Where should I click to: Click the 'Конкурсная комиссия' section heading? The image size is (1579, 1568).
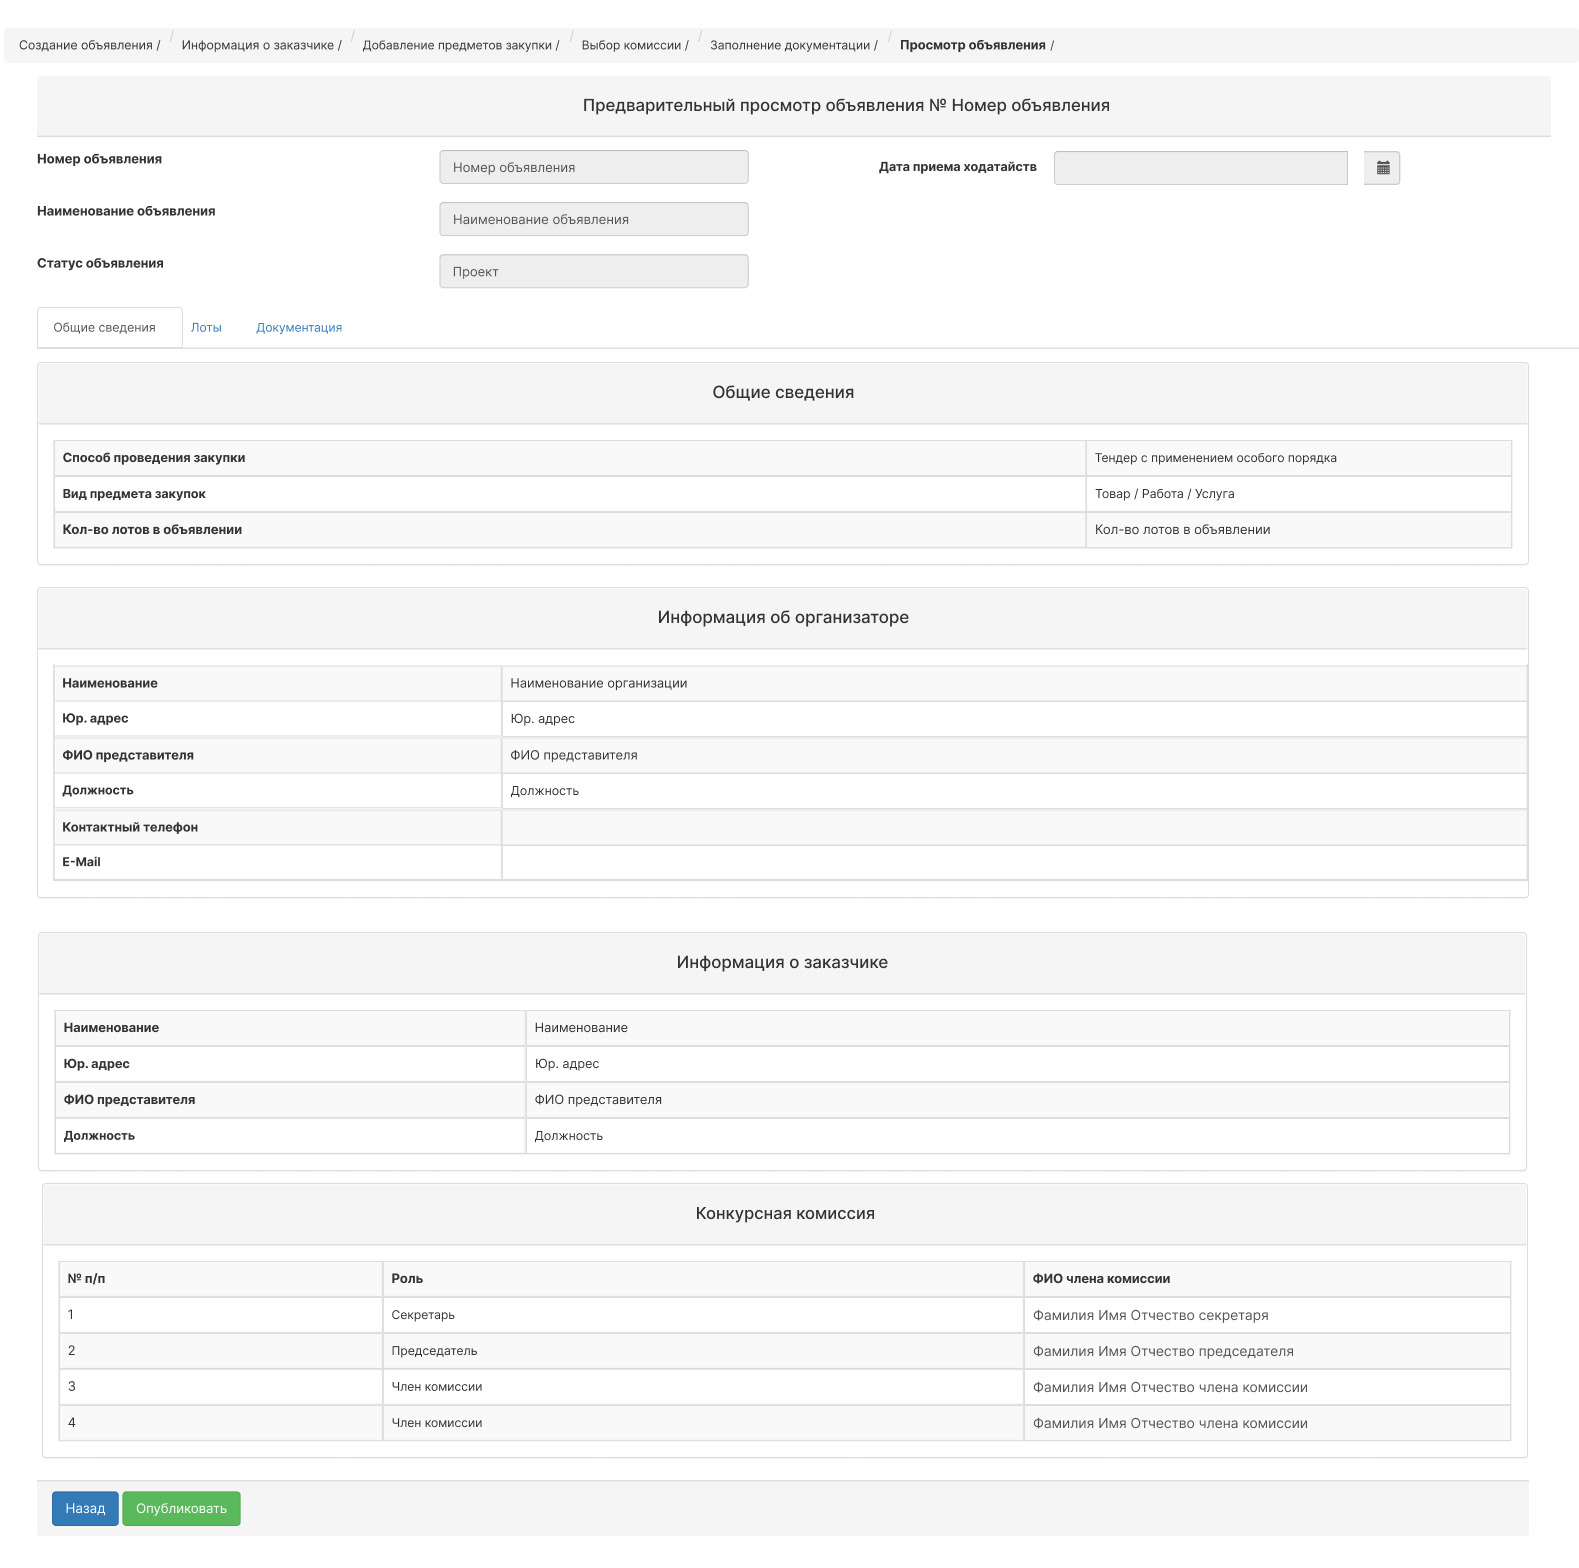(x=785, y=1213)
